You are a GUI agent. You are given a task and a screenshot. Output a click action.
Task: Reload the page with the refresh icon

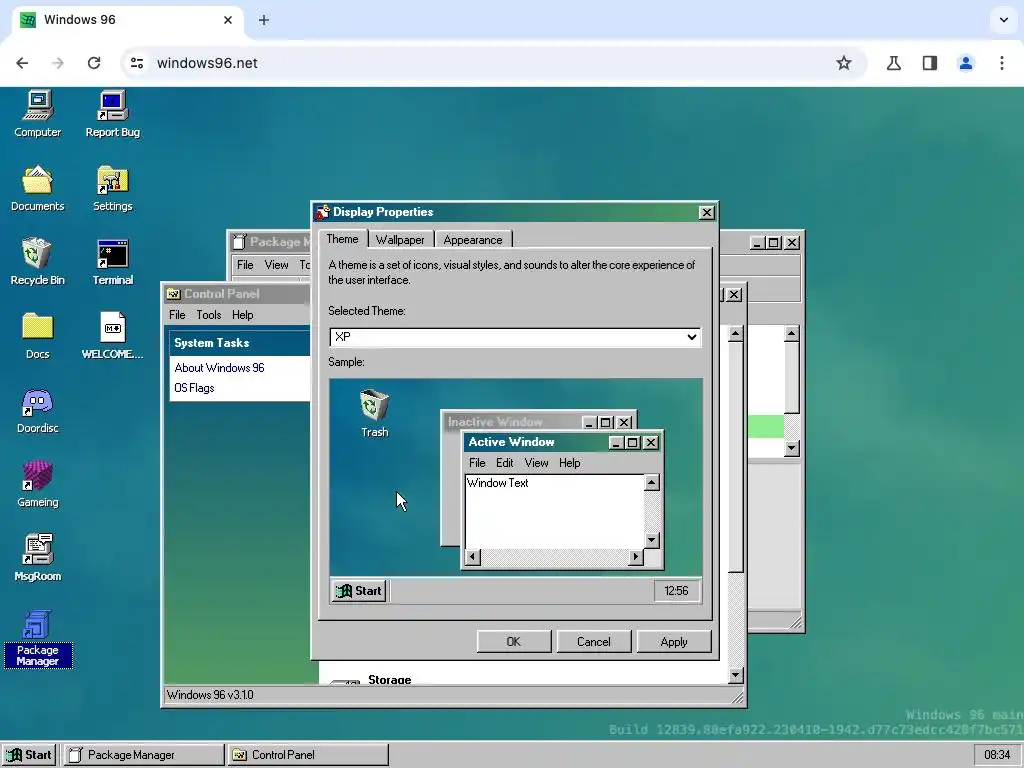coord(94,63)
